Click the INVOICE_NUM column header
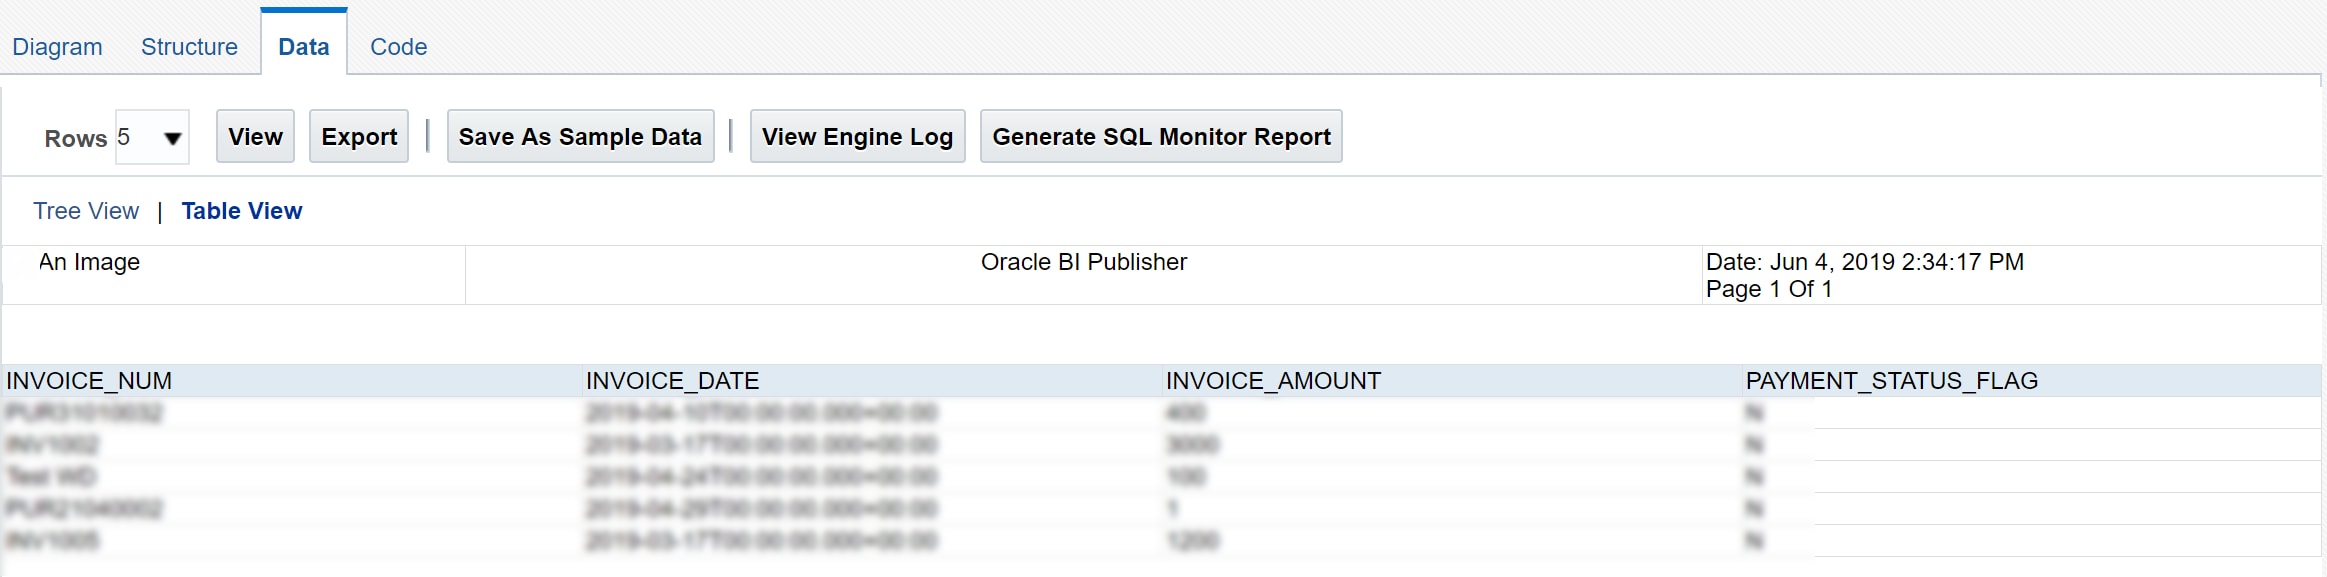2327x577 pixels. (x=89, y=381)
